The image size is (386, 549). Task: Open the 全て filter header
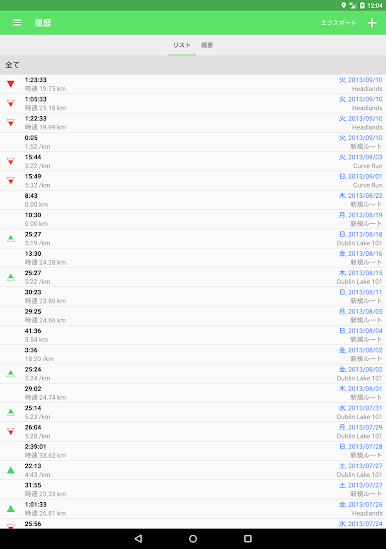(x=193, y=65)
